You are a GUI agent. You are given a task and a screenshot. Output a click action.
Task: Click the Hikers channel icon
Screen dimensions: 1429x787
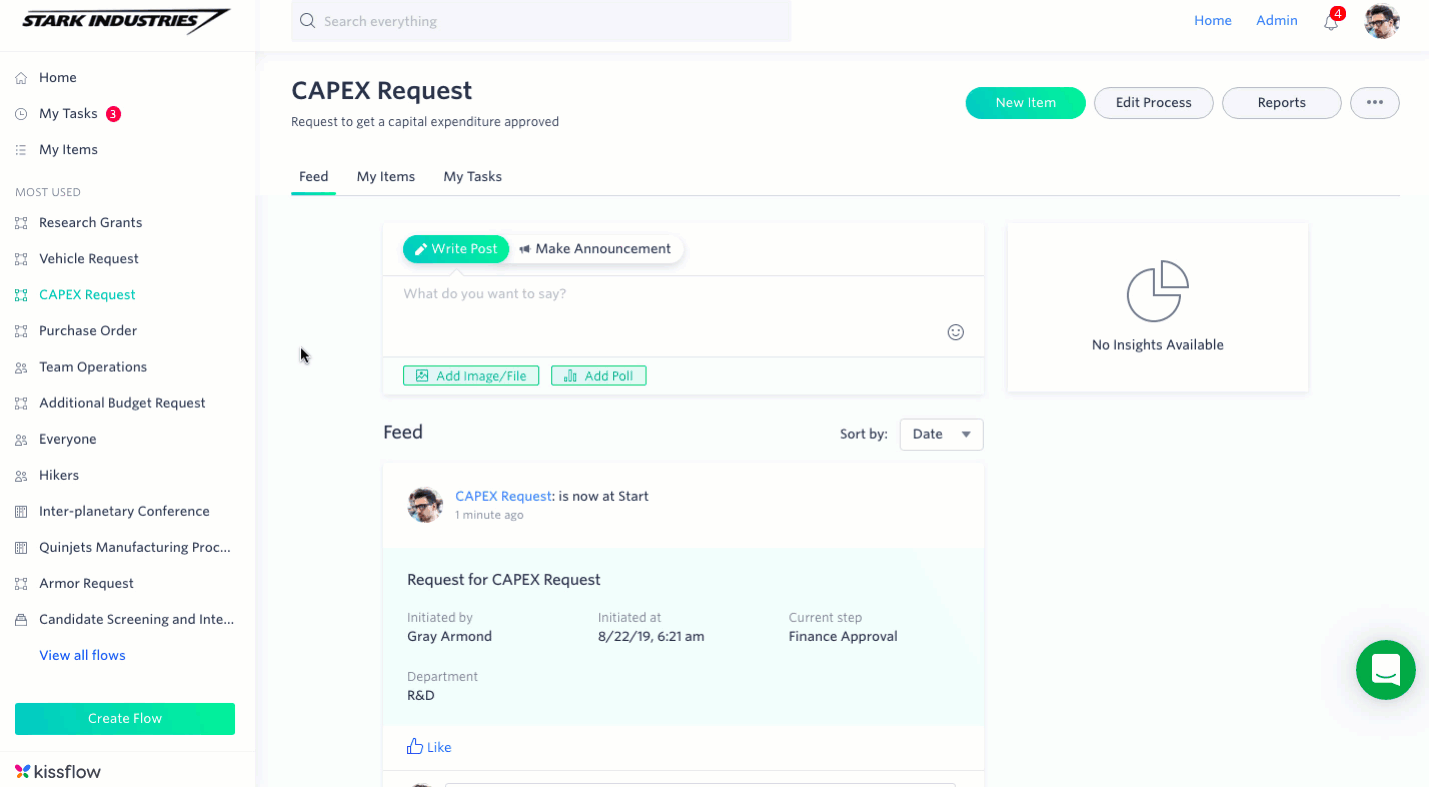(21, 475)
